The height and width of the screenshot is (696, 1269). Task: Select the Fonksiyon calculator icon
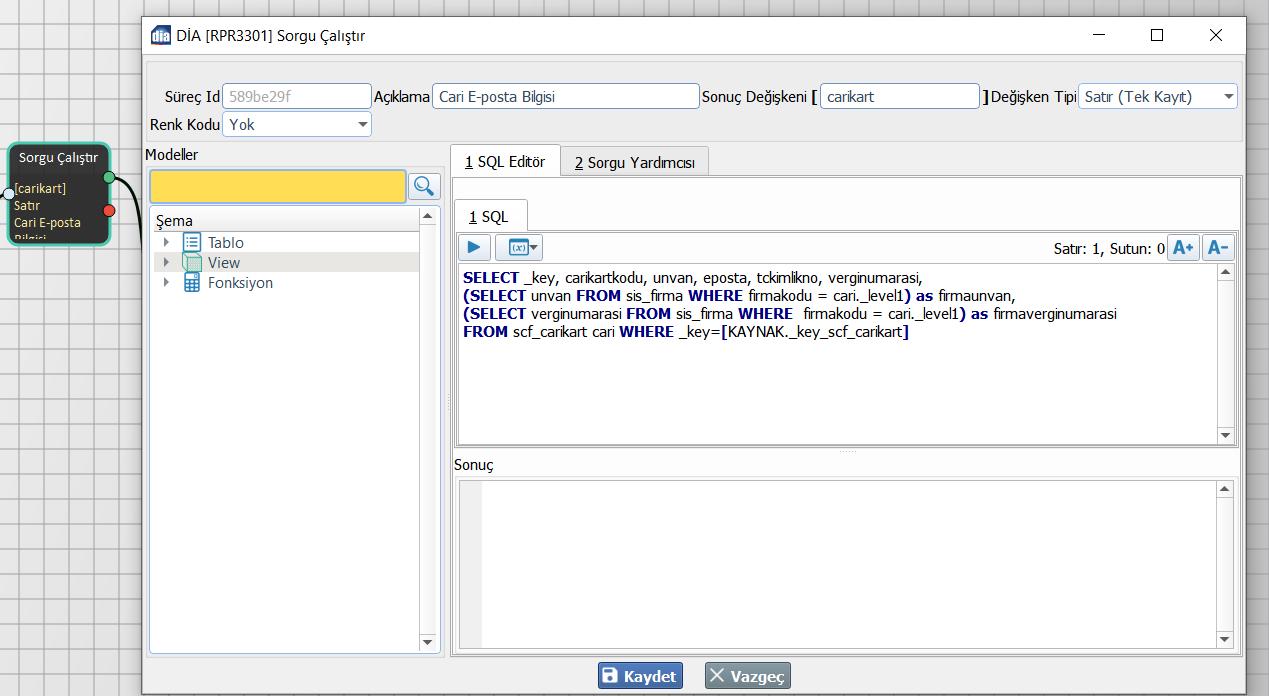(192, 283)
